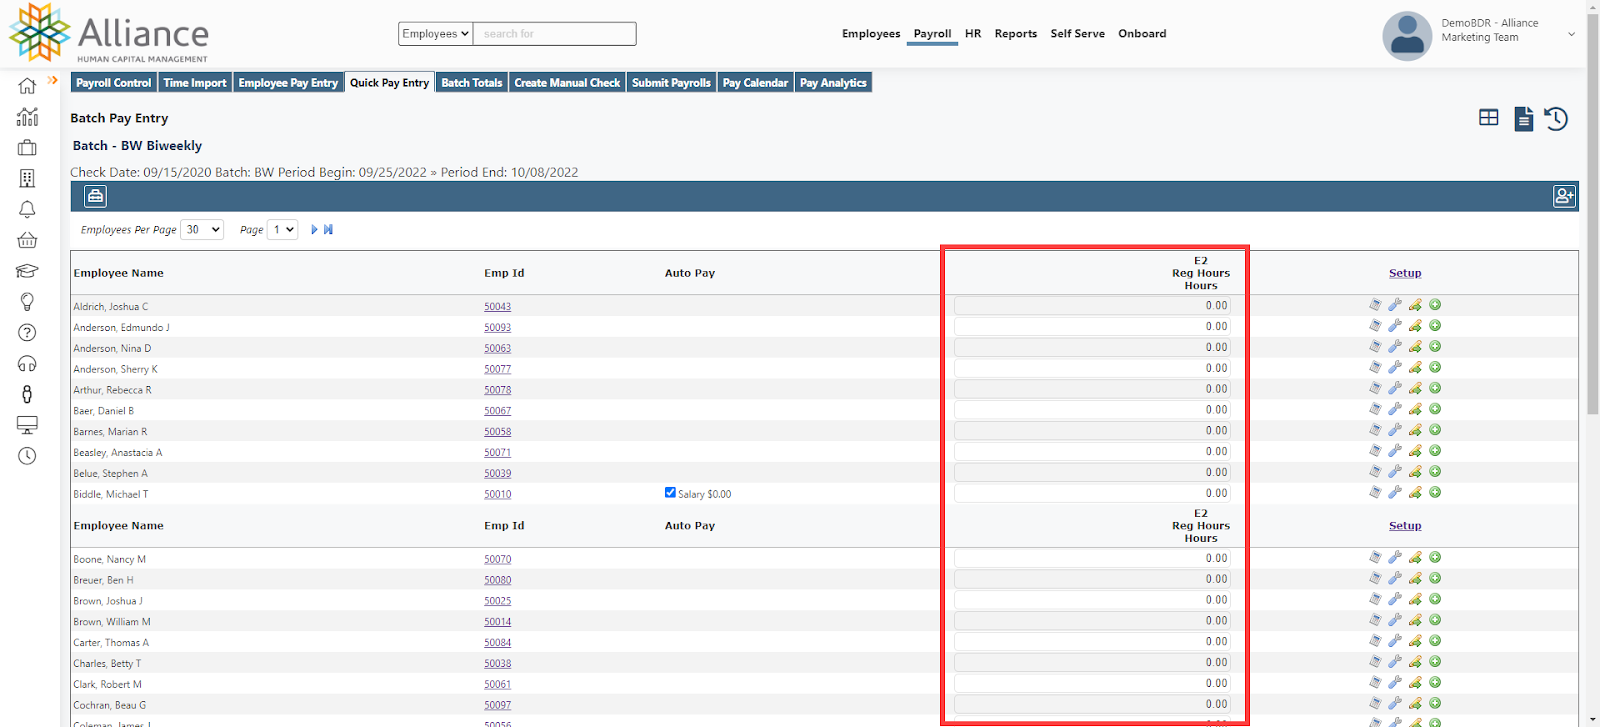Open the Payroll Control tab
Viewport: 1600px width, 727px height.
114,83
